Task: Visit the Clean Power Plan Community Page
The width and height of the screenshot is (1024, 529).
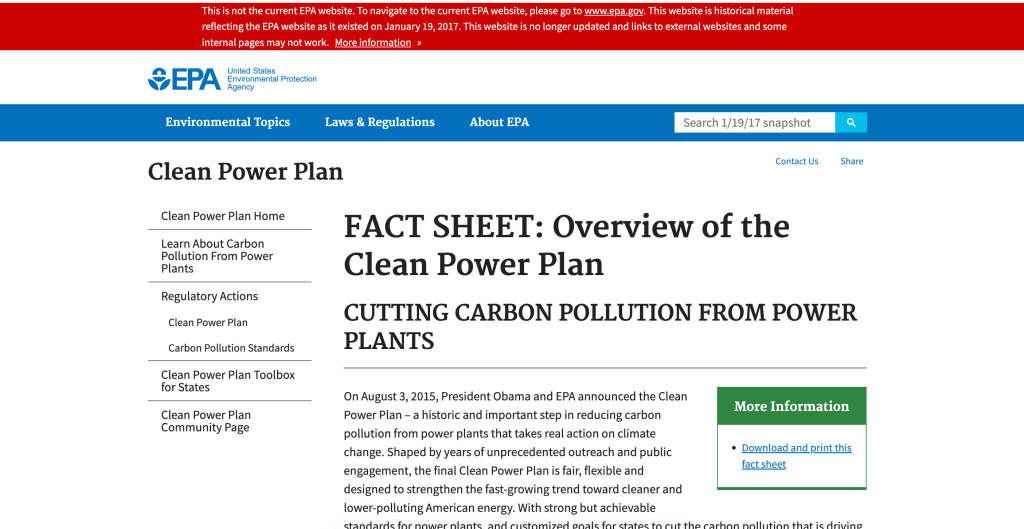Action: (206, 421)
